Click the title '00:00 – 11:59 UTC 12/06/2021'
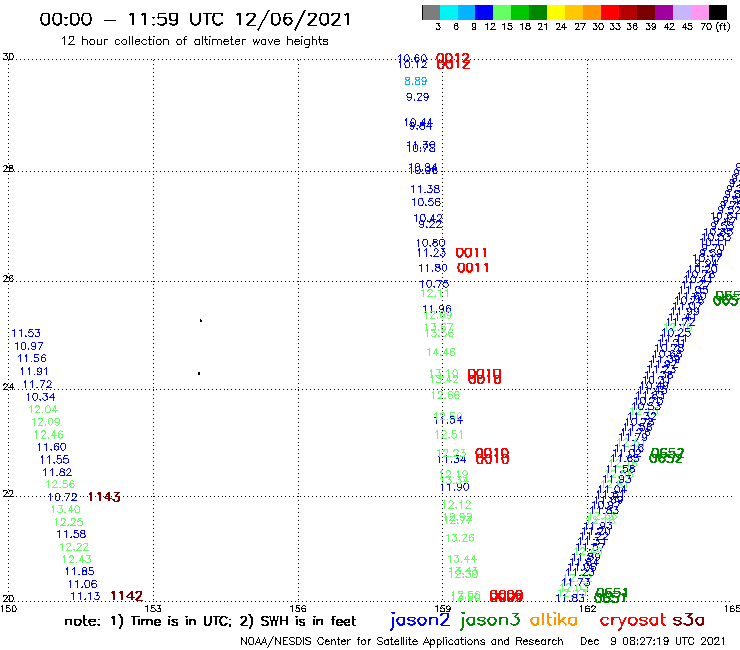The height and width of the screenshot is (650, 740). click(x=195, y=19)
